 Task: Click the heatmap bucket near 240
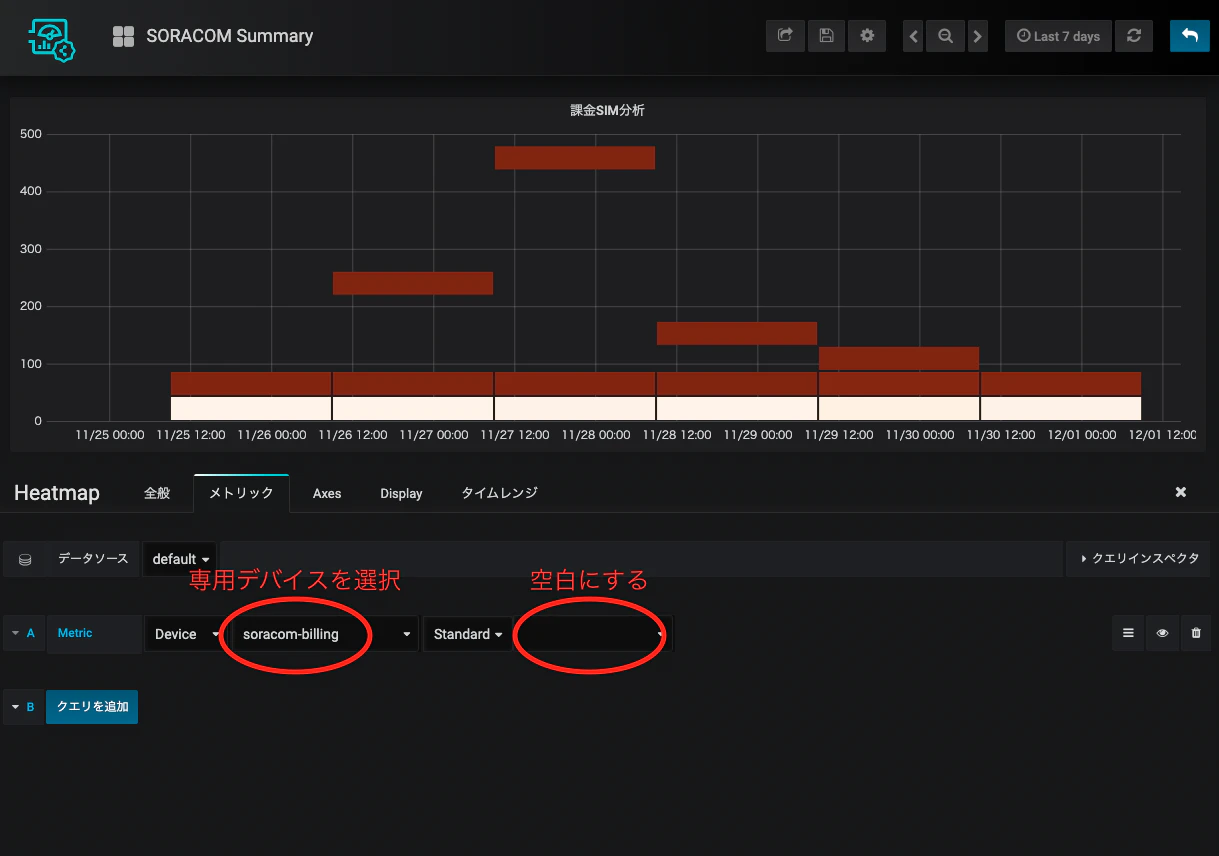[413, 283]
